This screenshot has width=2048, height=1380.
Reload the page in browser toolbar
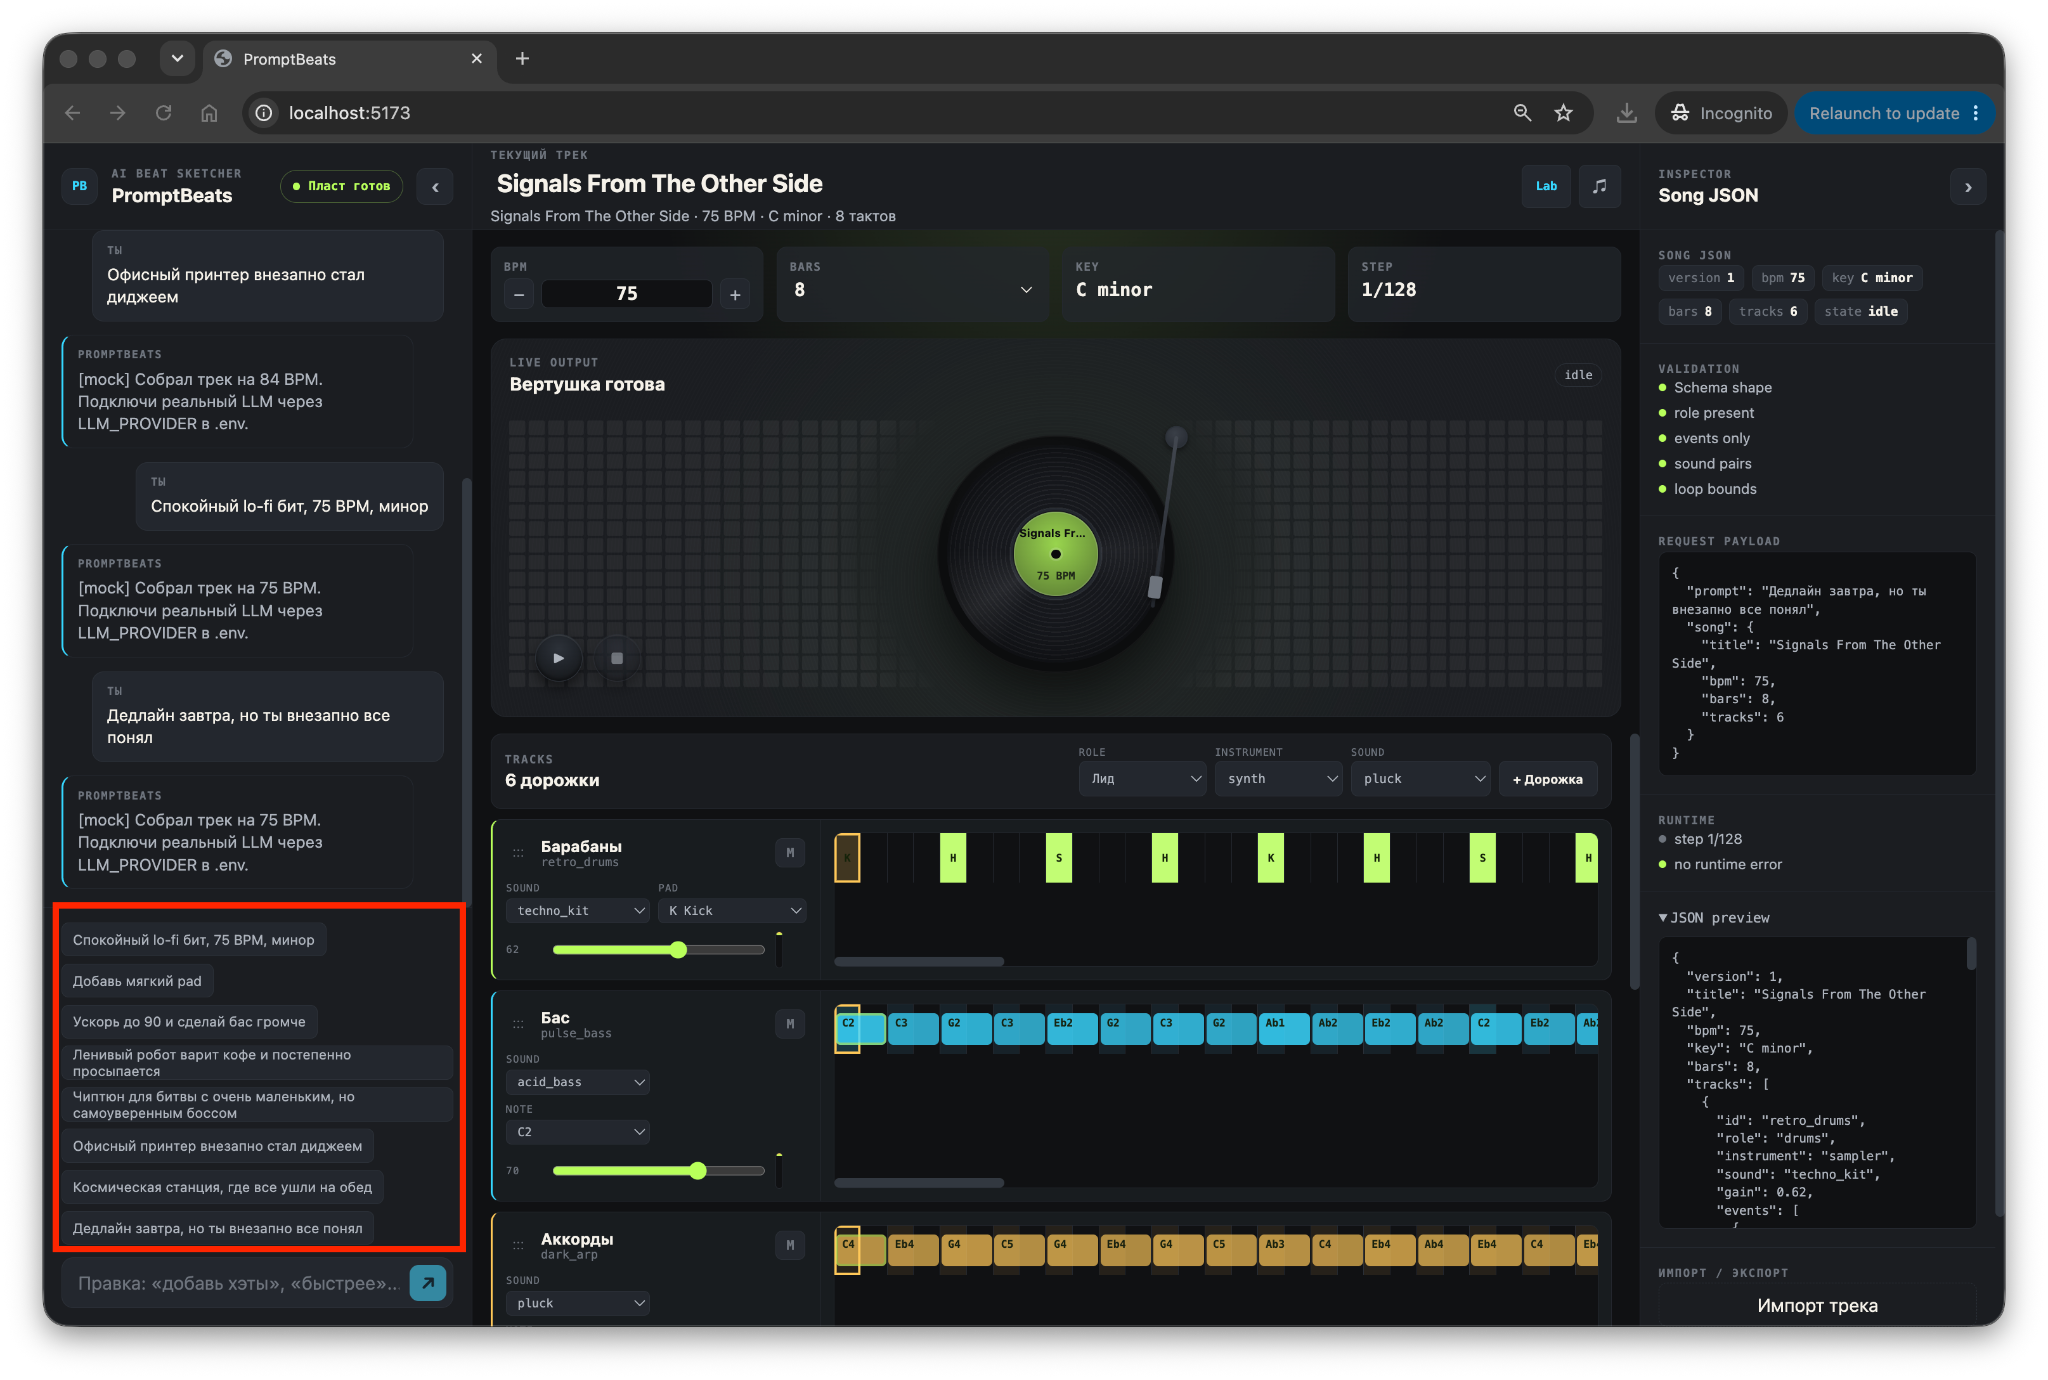point(164,113)
